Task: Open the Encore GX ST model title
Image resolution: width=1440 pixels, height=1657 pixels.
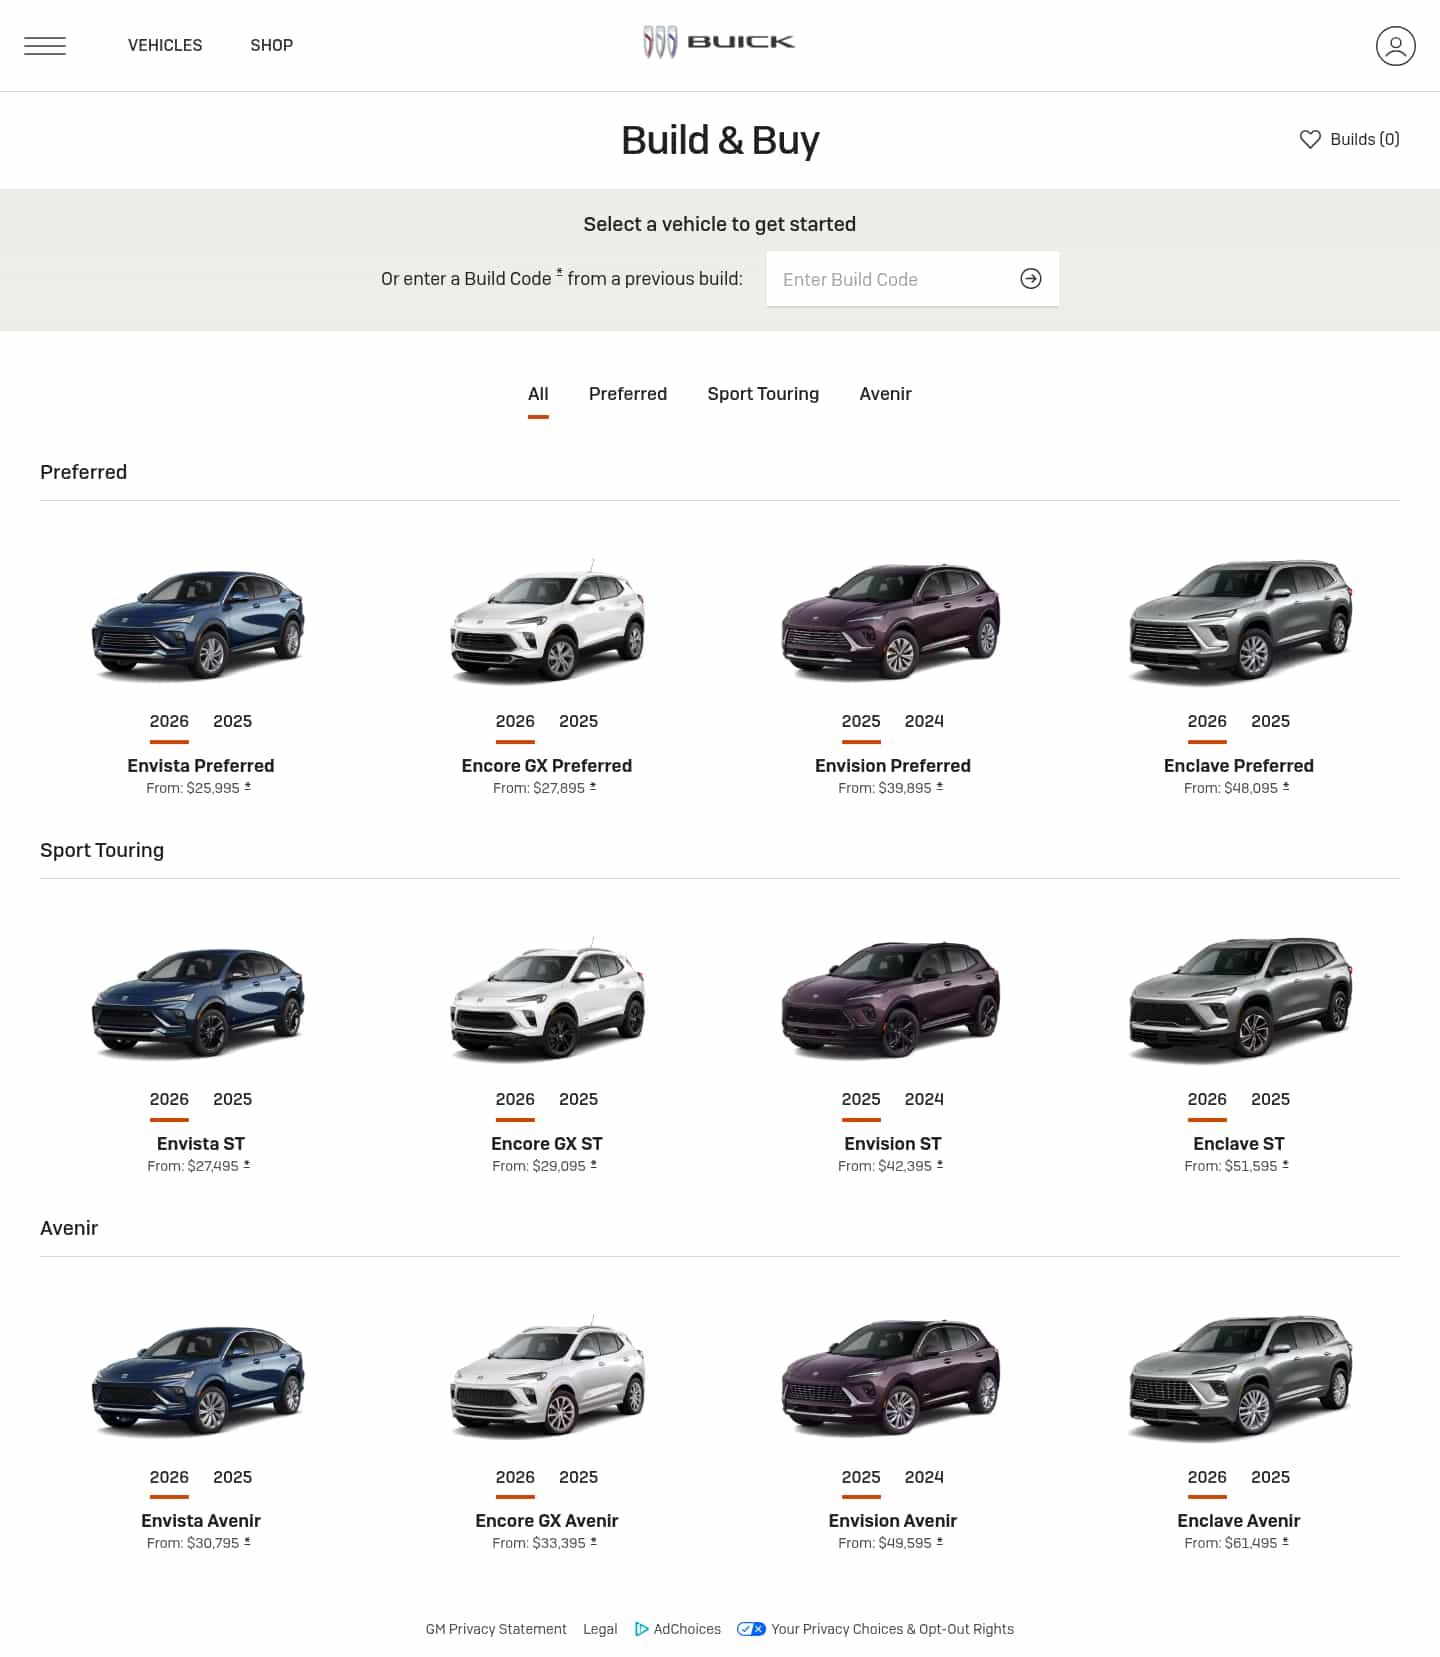Action: click(547, 1144)
